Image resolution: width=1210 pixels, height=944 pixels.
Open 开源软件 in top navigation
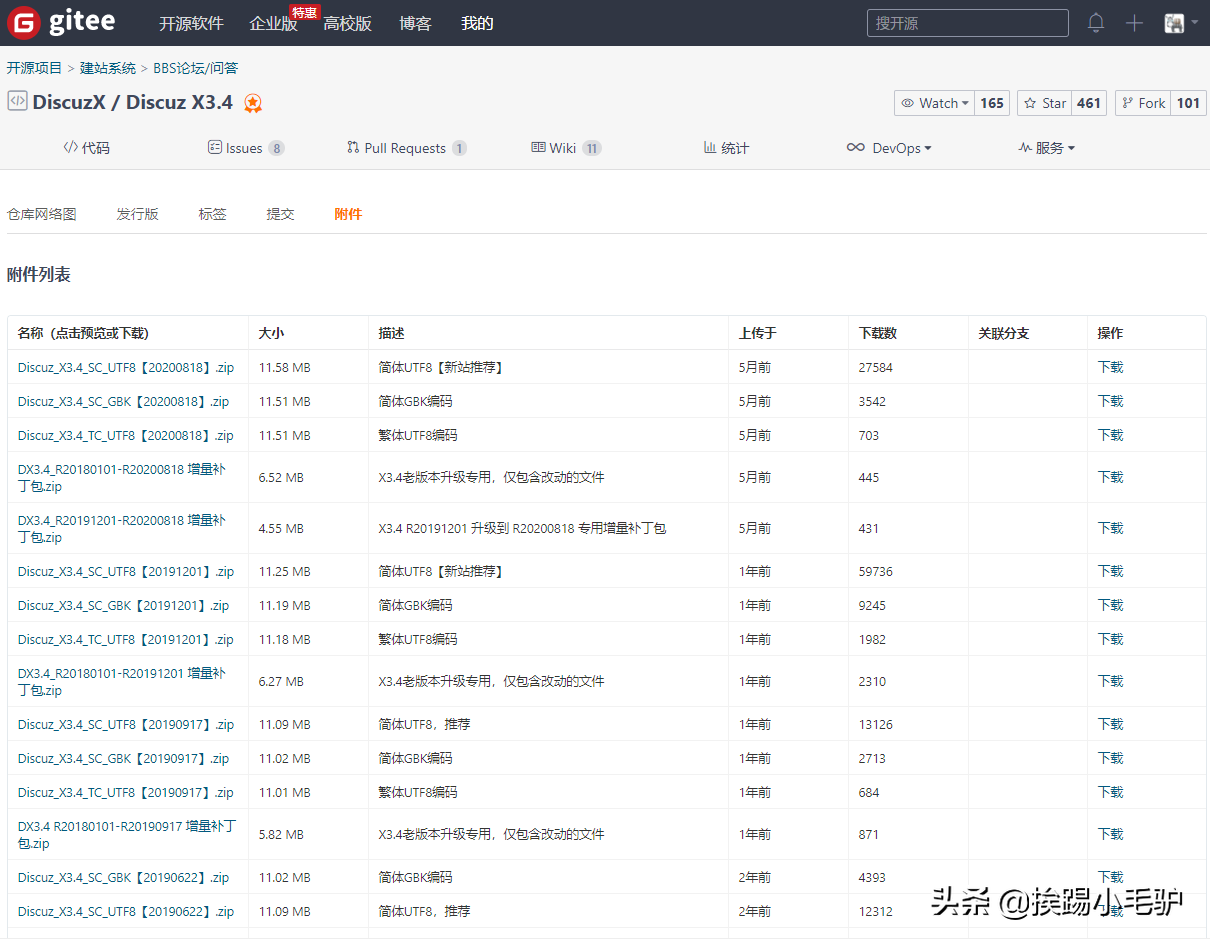click(191, 23)
